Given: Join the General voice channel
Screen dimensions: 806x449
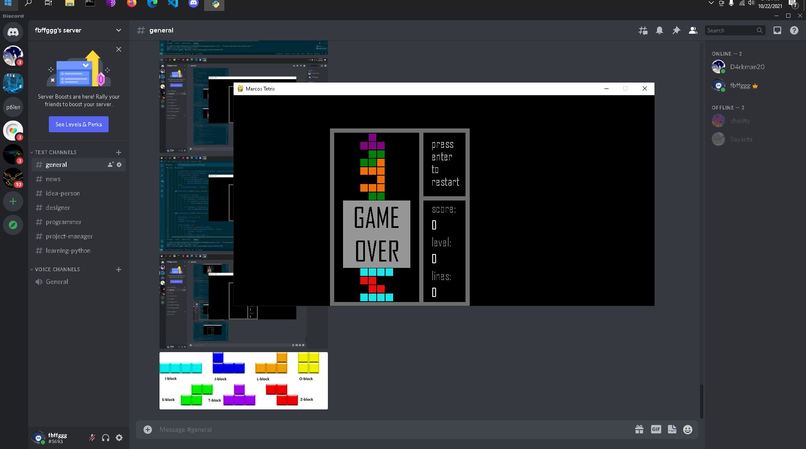Looking at the screenshot, I should click(x=78, y=282).
